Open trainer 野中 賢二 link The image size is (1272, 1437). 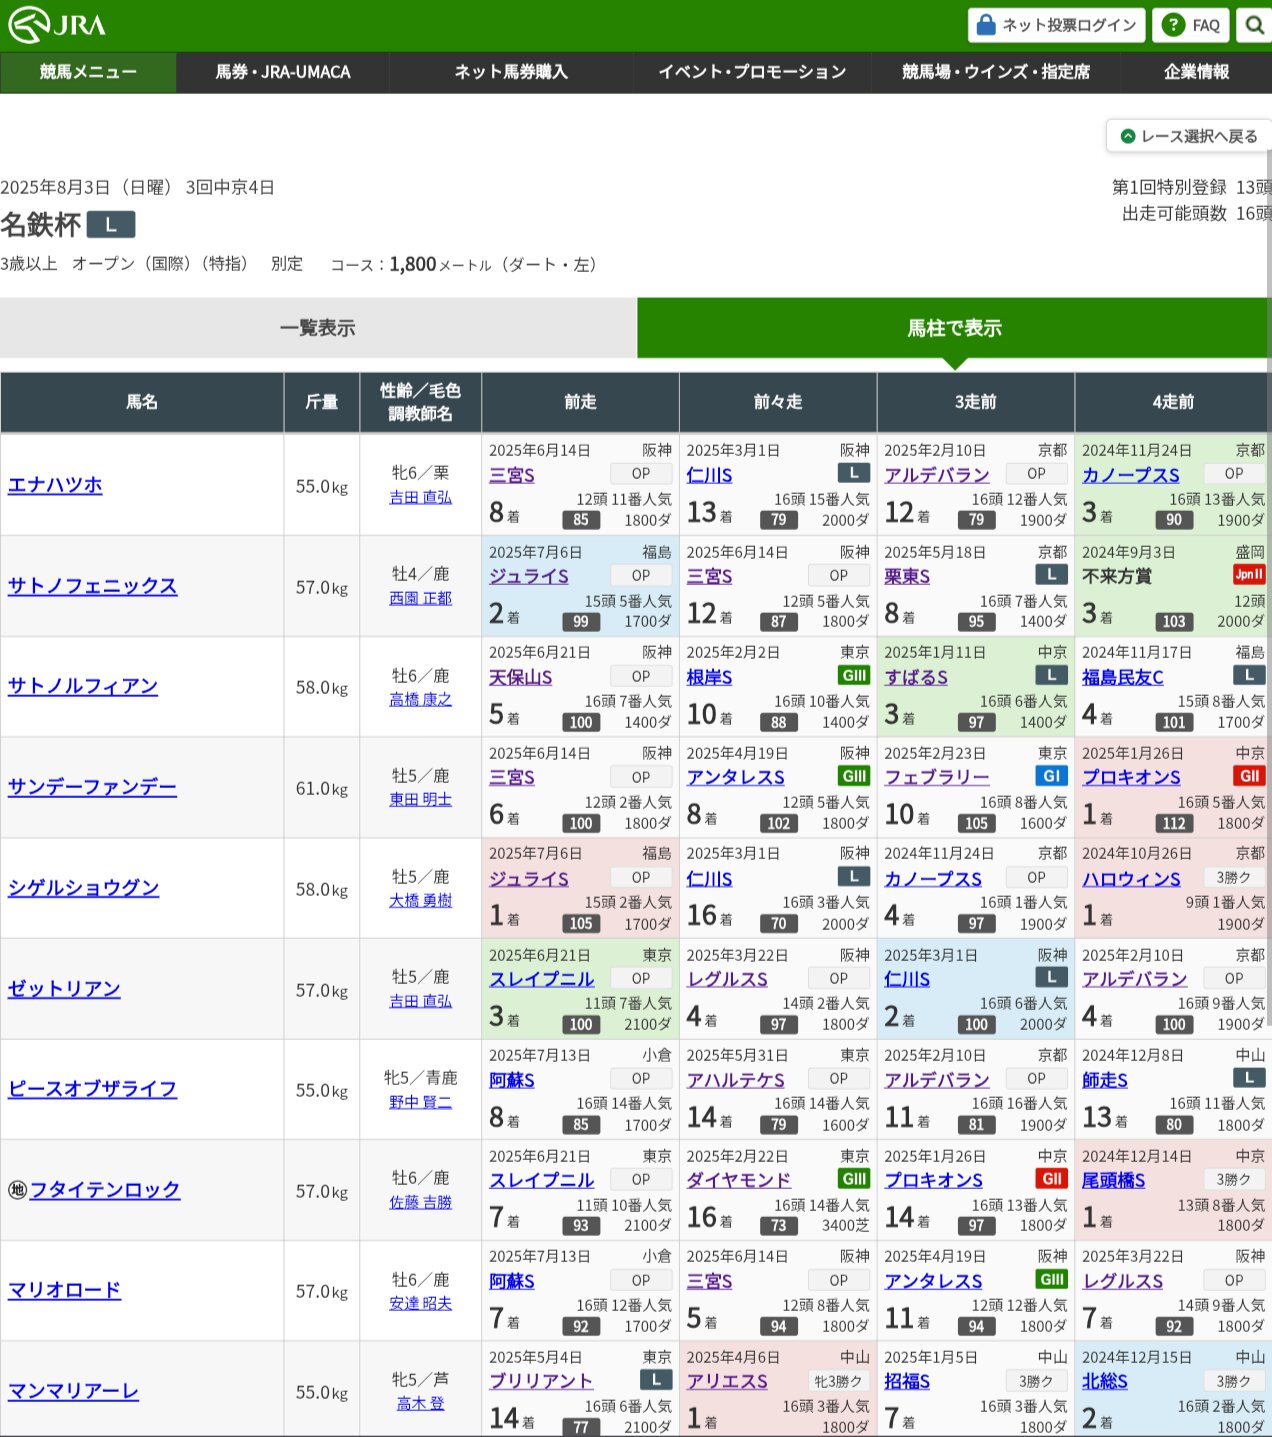point(421,1102)
